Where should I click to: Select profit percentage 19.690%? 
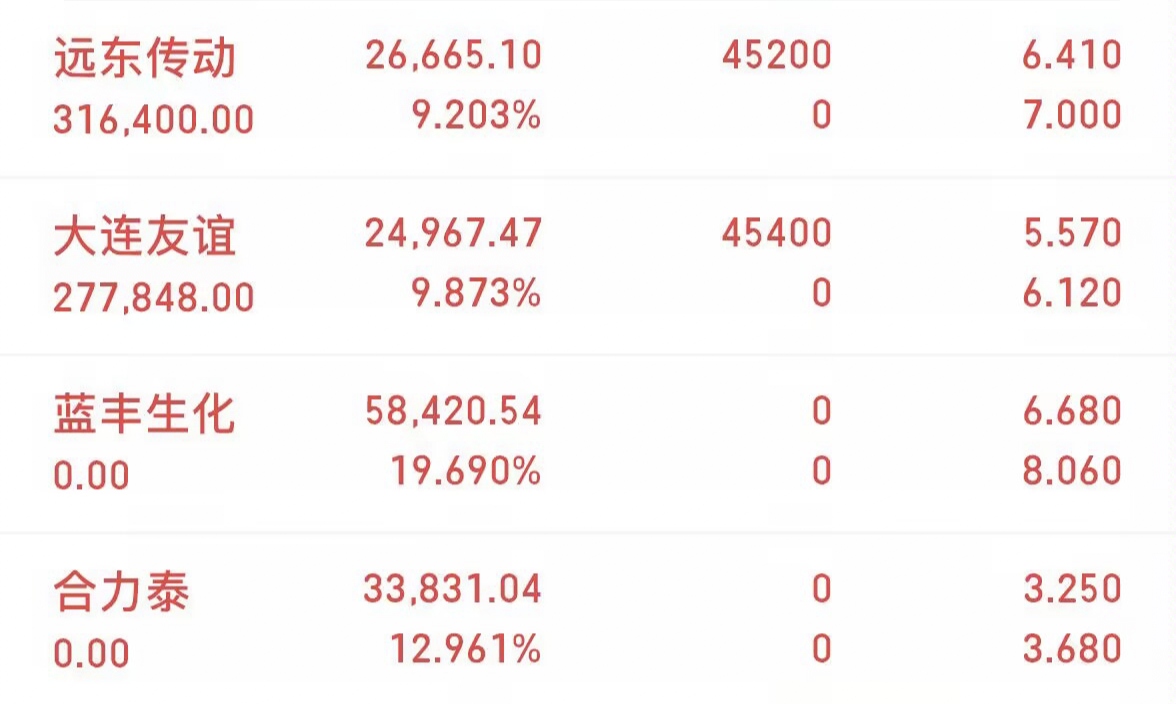point(466,470)
